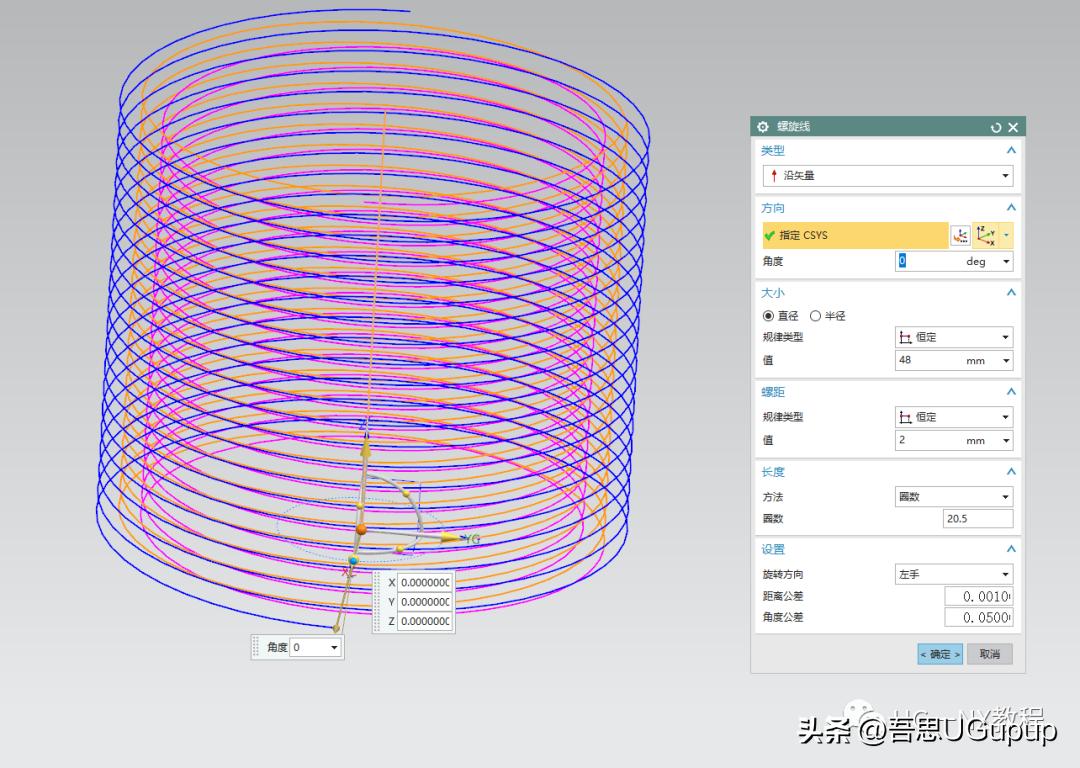Open the 类型 dropdown showing 沿矢量
The width and height of the screenshot is (1080, 768).
(x=1006, y=175)
